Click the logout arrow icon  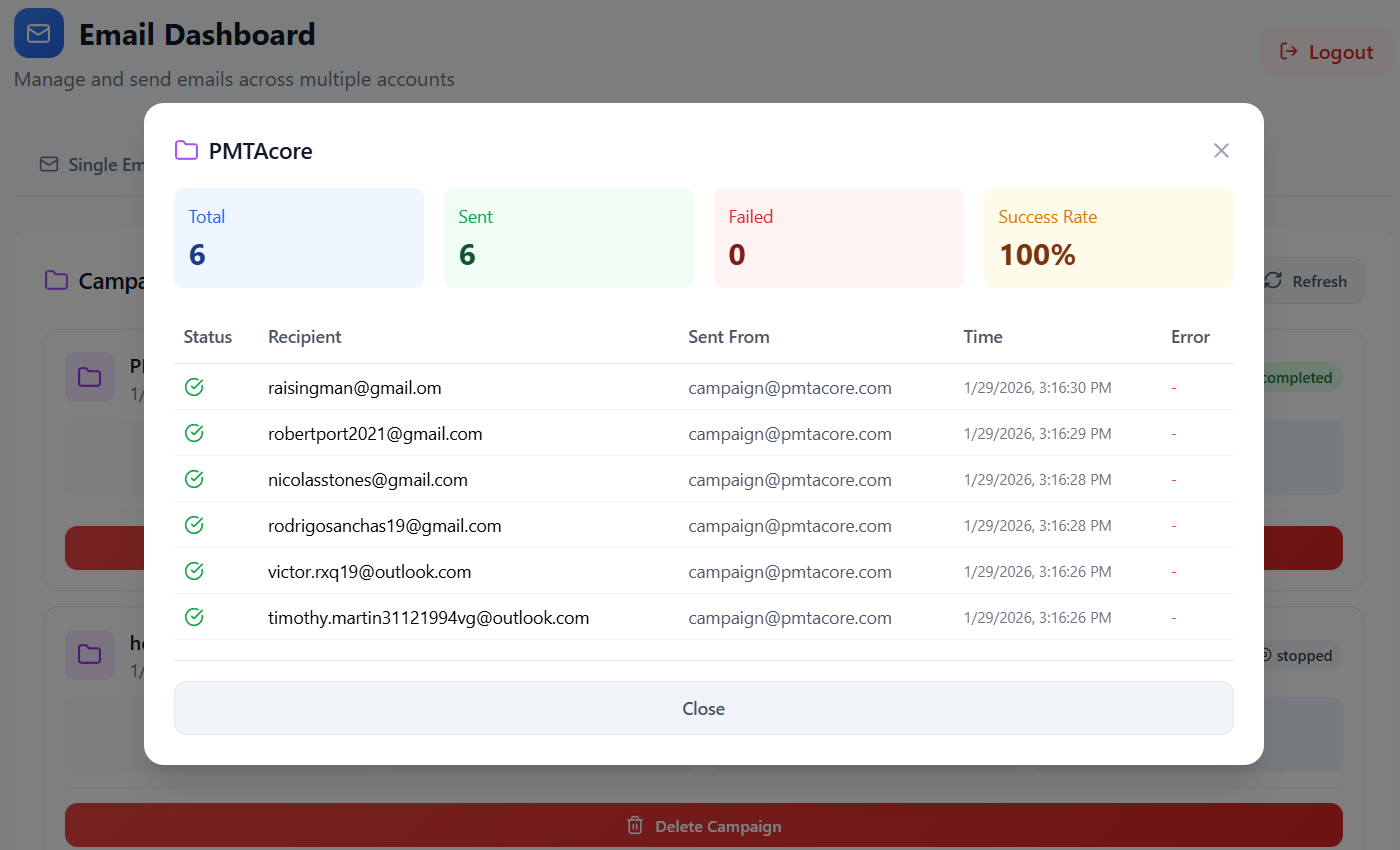pyautogui.click(x=1289, y=51)
